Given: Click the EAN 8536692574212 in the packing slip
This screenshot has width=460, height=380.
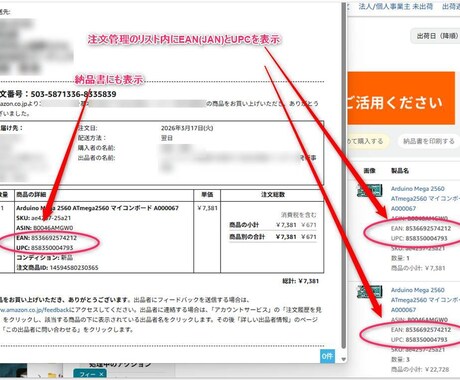Looking at the screenshot, I should (46, 238).
